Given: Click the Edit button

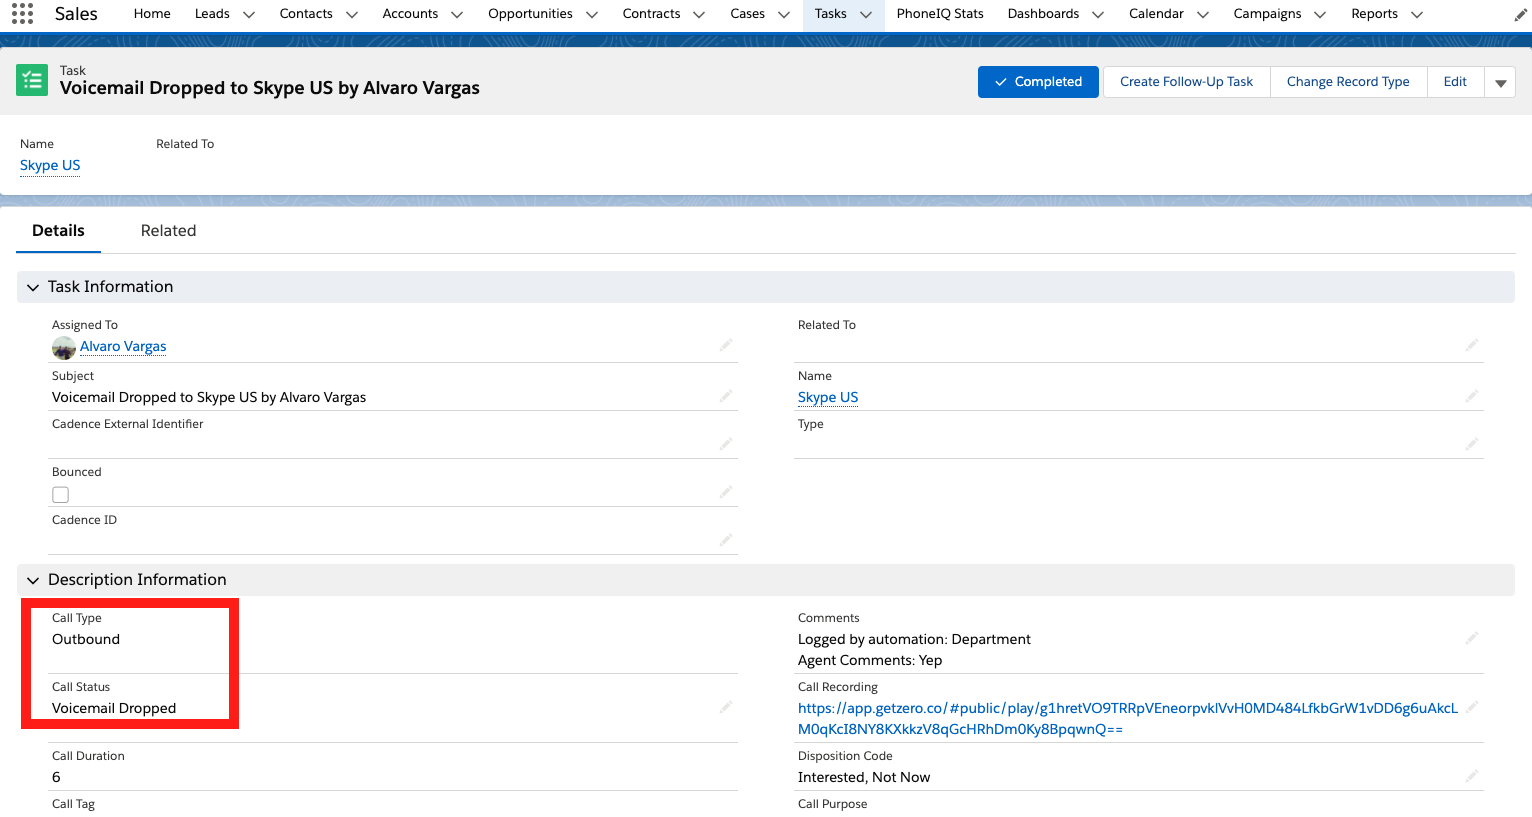Looking at the screenshot, I should (1455, 82).
